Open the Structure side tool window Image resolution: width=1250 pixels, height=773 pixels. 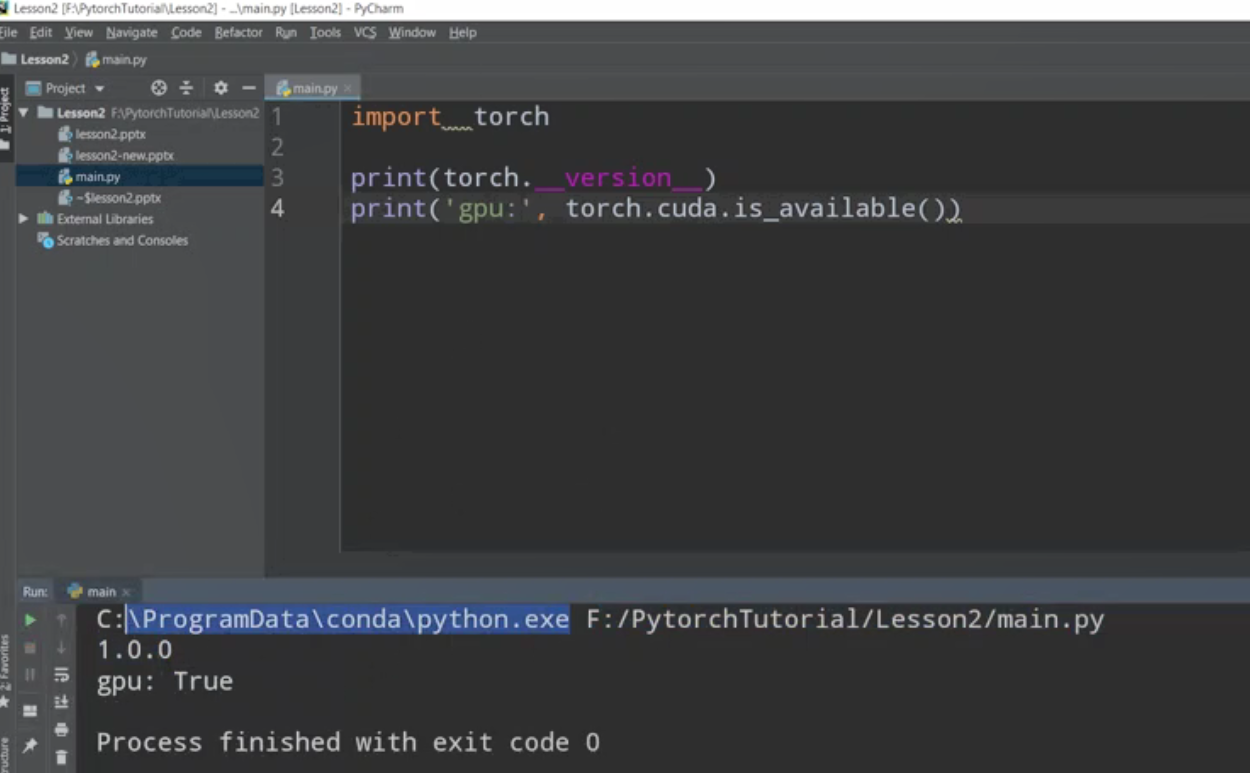click(x=5, y=755)
